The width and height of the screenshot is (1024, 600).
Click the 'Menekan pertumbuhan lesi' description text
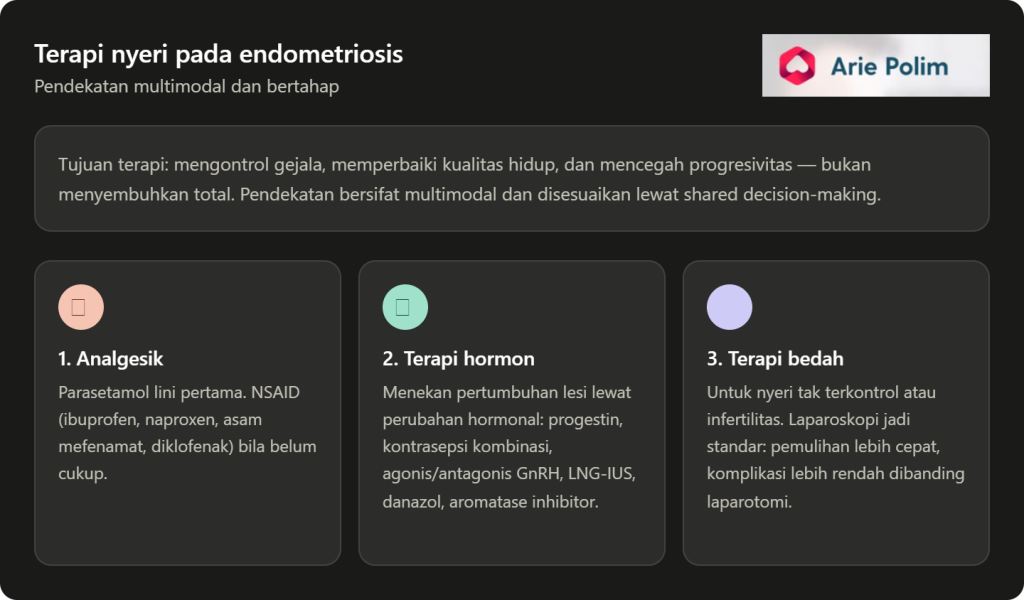(509, 447)
